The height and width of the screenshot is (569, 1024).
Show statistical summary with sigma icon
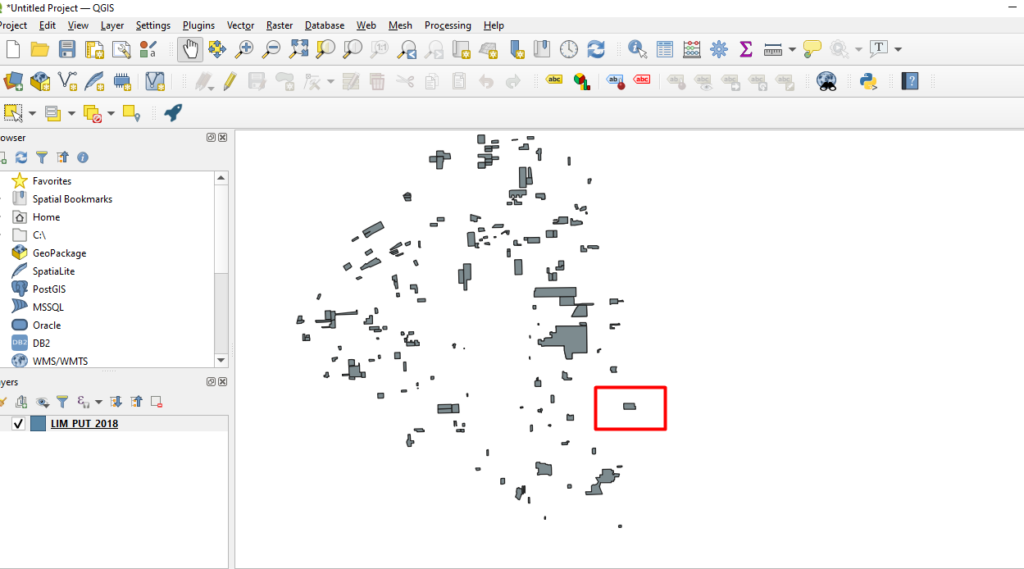click(746, 48)
